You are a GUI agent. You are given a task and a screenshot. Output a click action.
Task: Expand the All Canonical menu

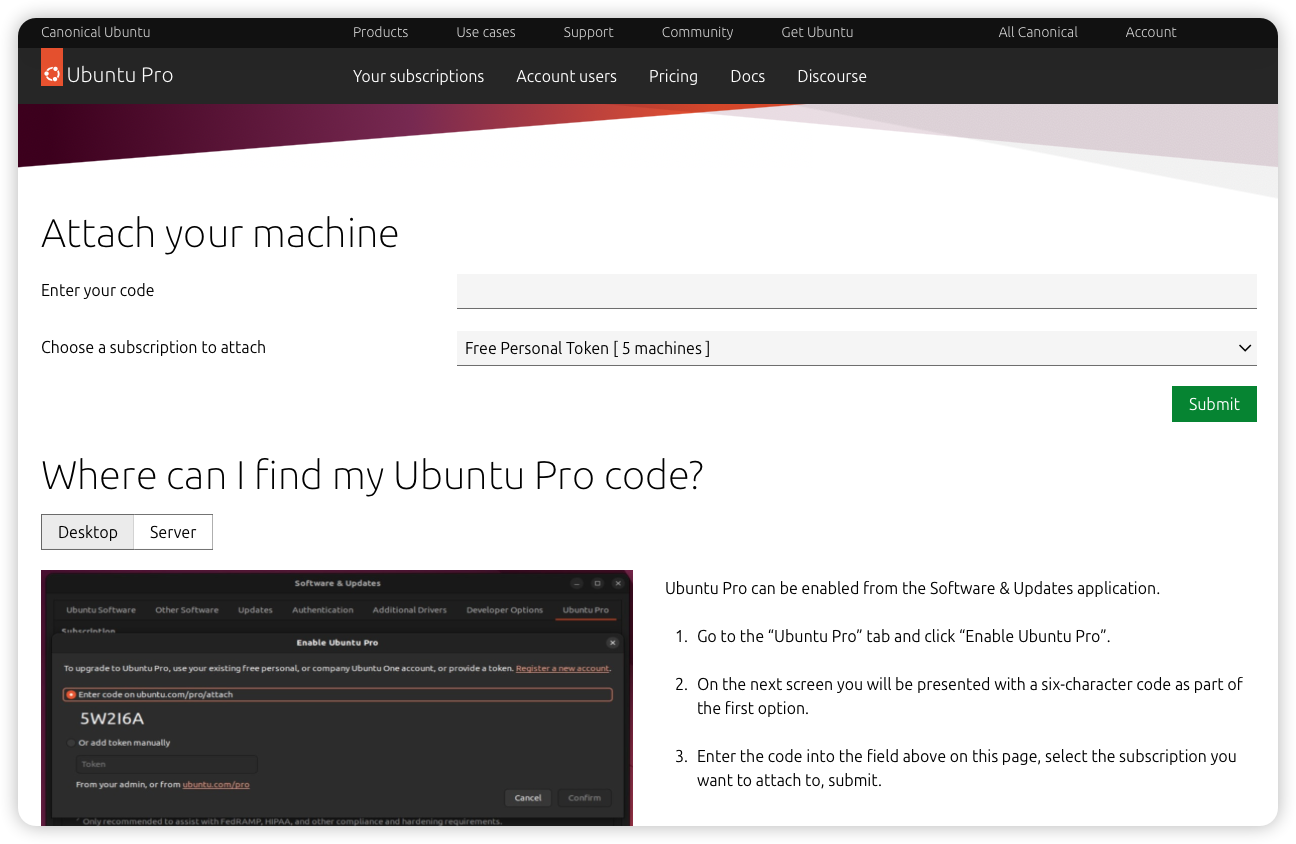click(1037, 32)
